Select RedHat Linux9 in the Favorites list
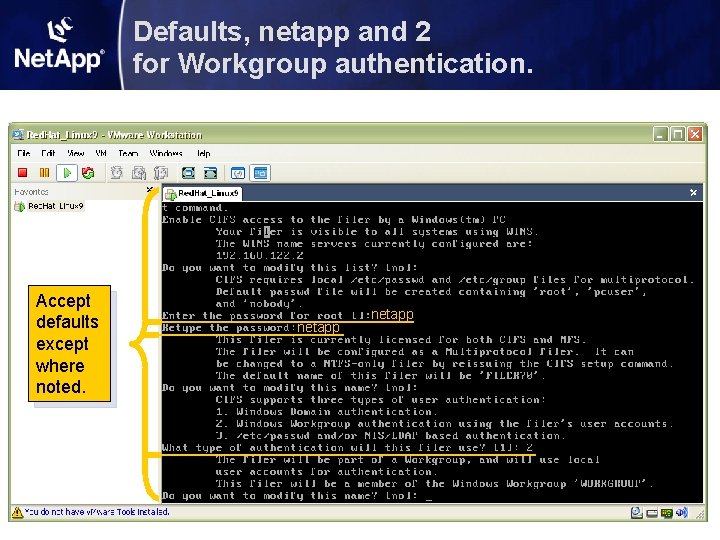Image resolution: width=720 pixels, height=540 pixels. (49, 206)
